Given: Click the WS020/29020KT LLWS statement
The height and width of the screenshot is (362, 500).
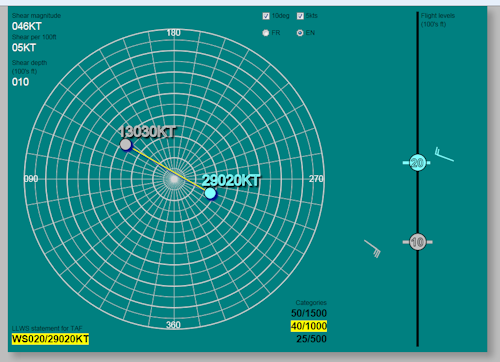Looking at the screenshot, I should coord(50,339).
